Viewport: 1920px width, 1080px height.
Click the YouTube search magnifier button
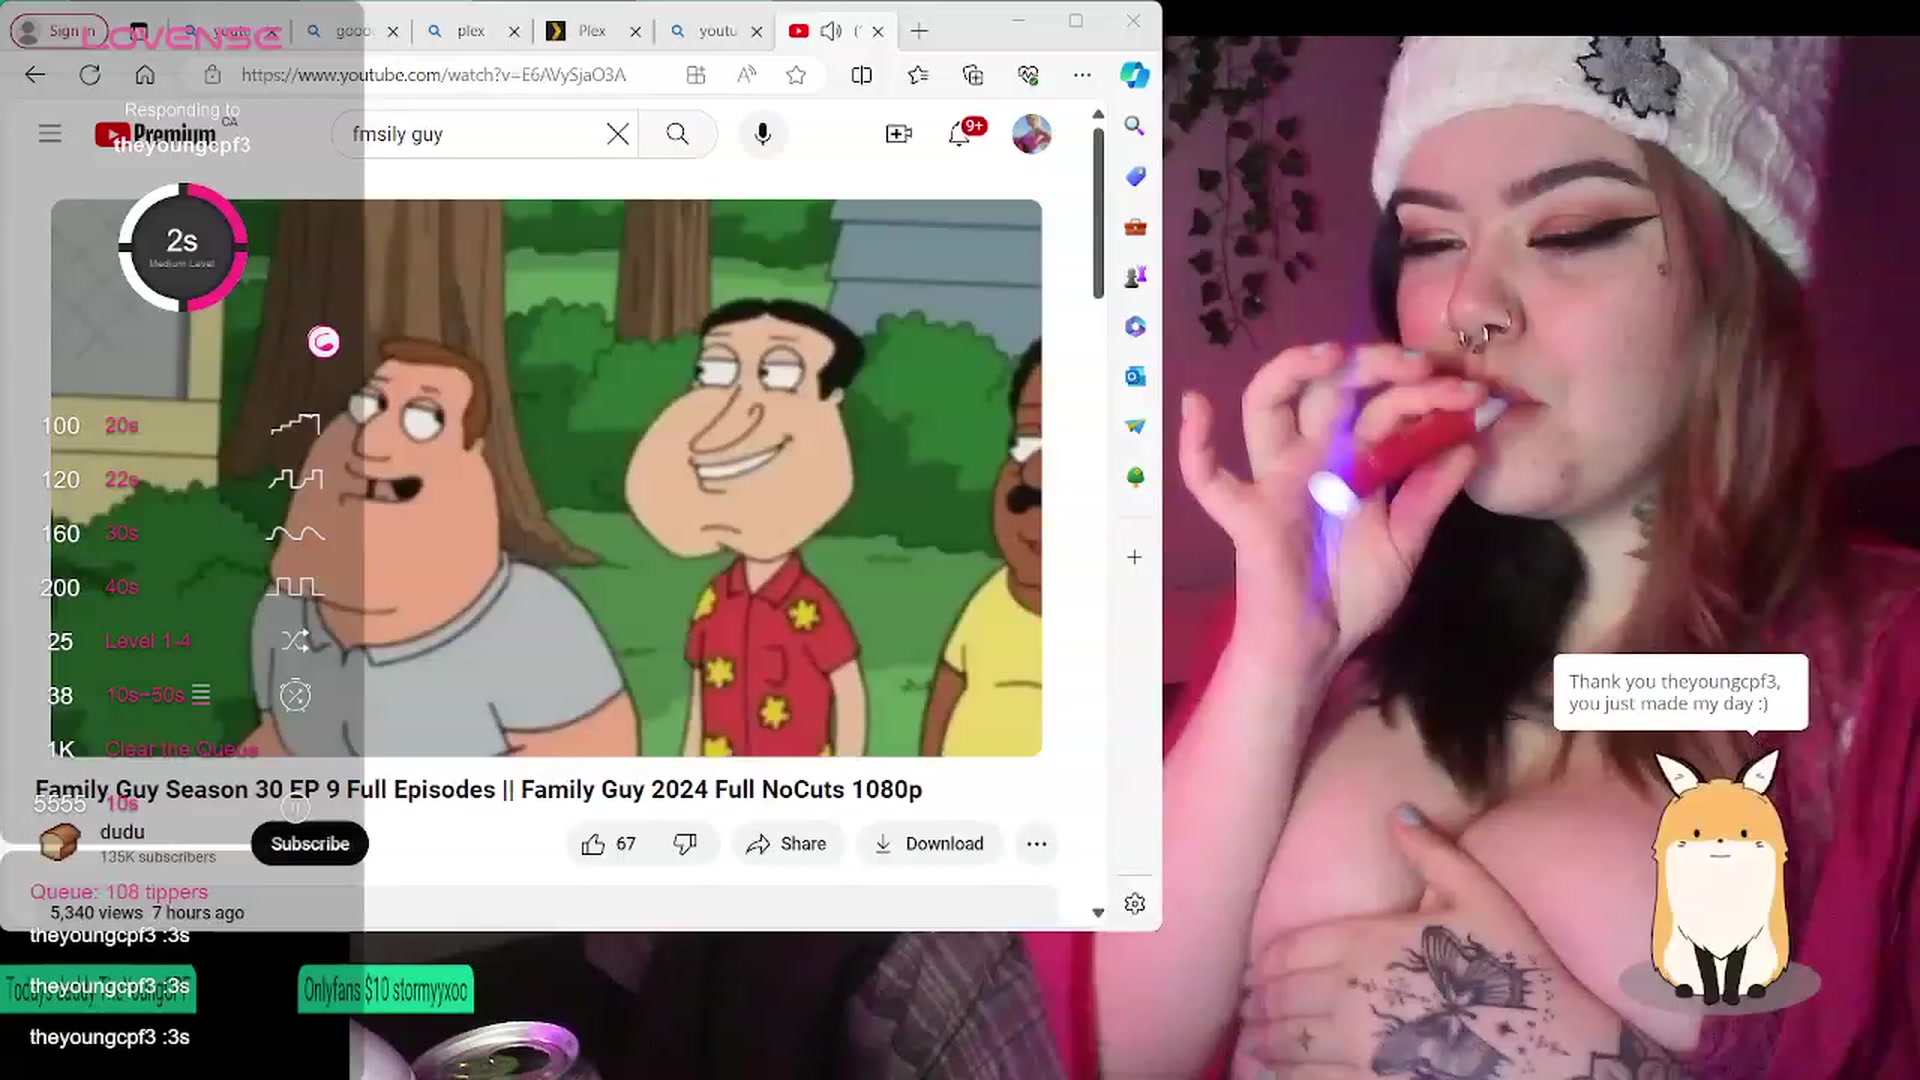click(677, 134)
